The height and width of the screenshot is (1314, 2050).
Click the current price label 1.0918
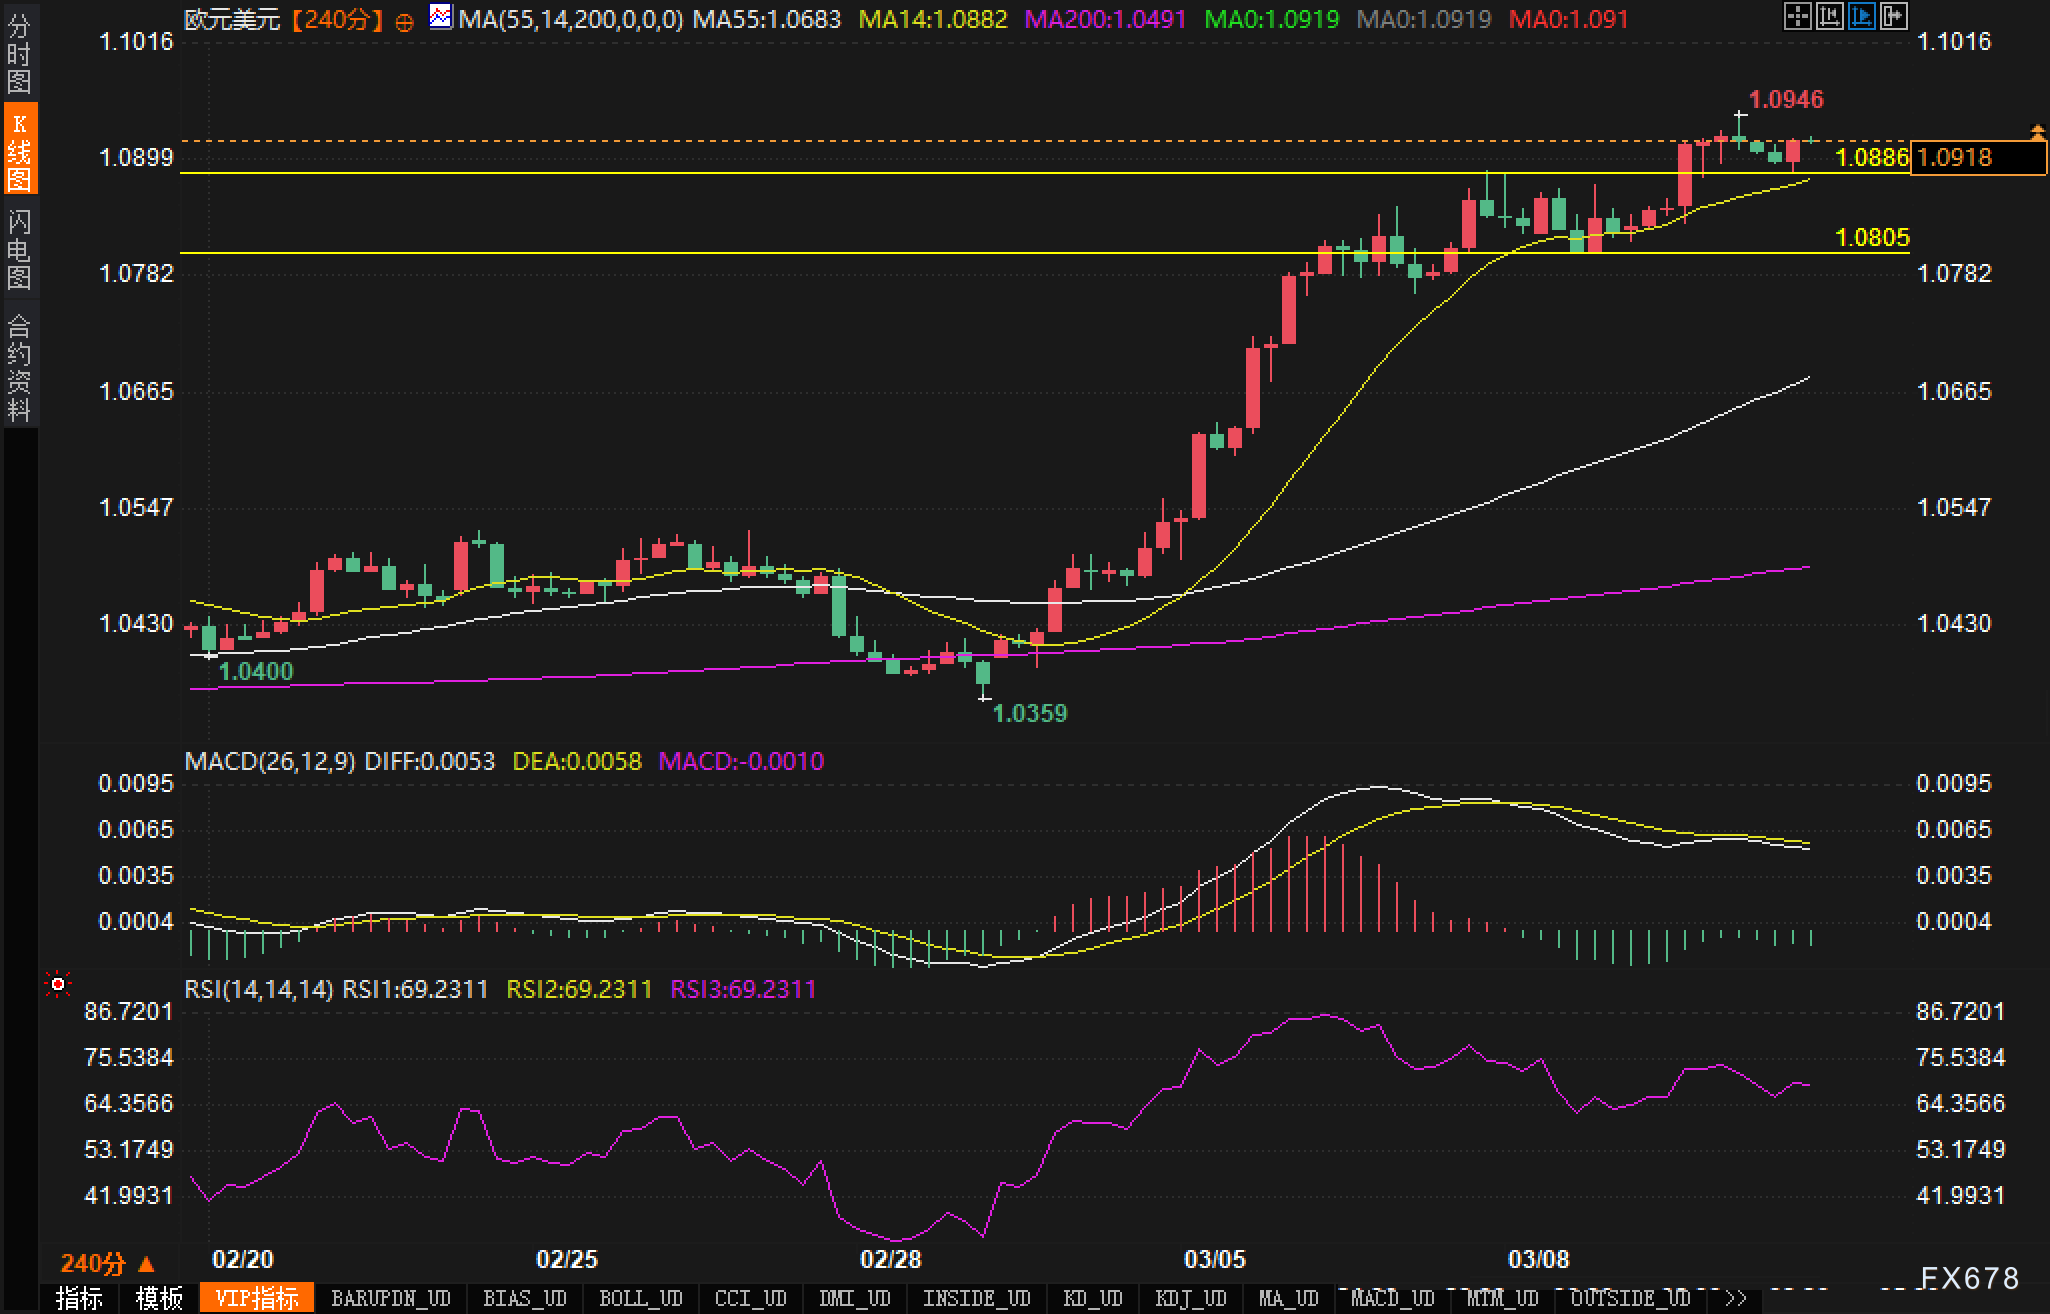point(1977,158)
